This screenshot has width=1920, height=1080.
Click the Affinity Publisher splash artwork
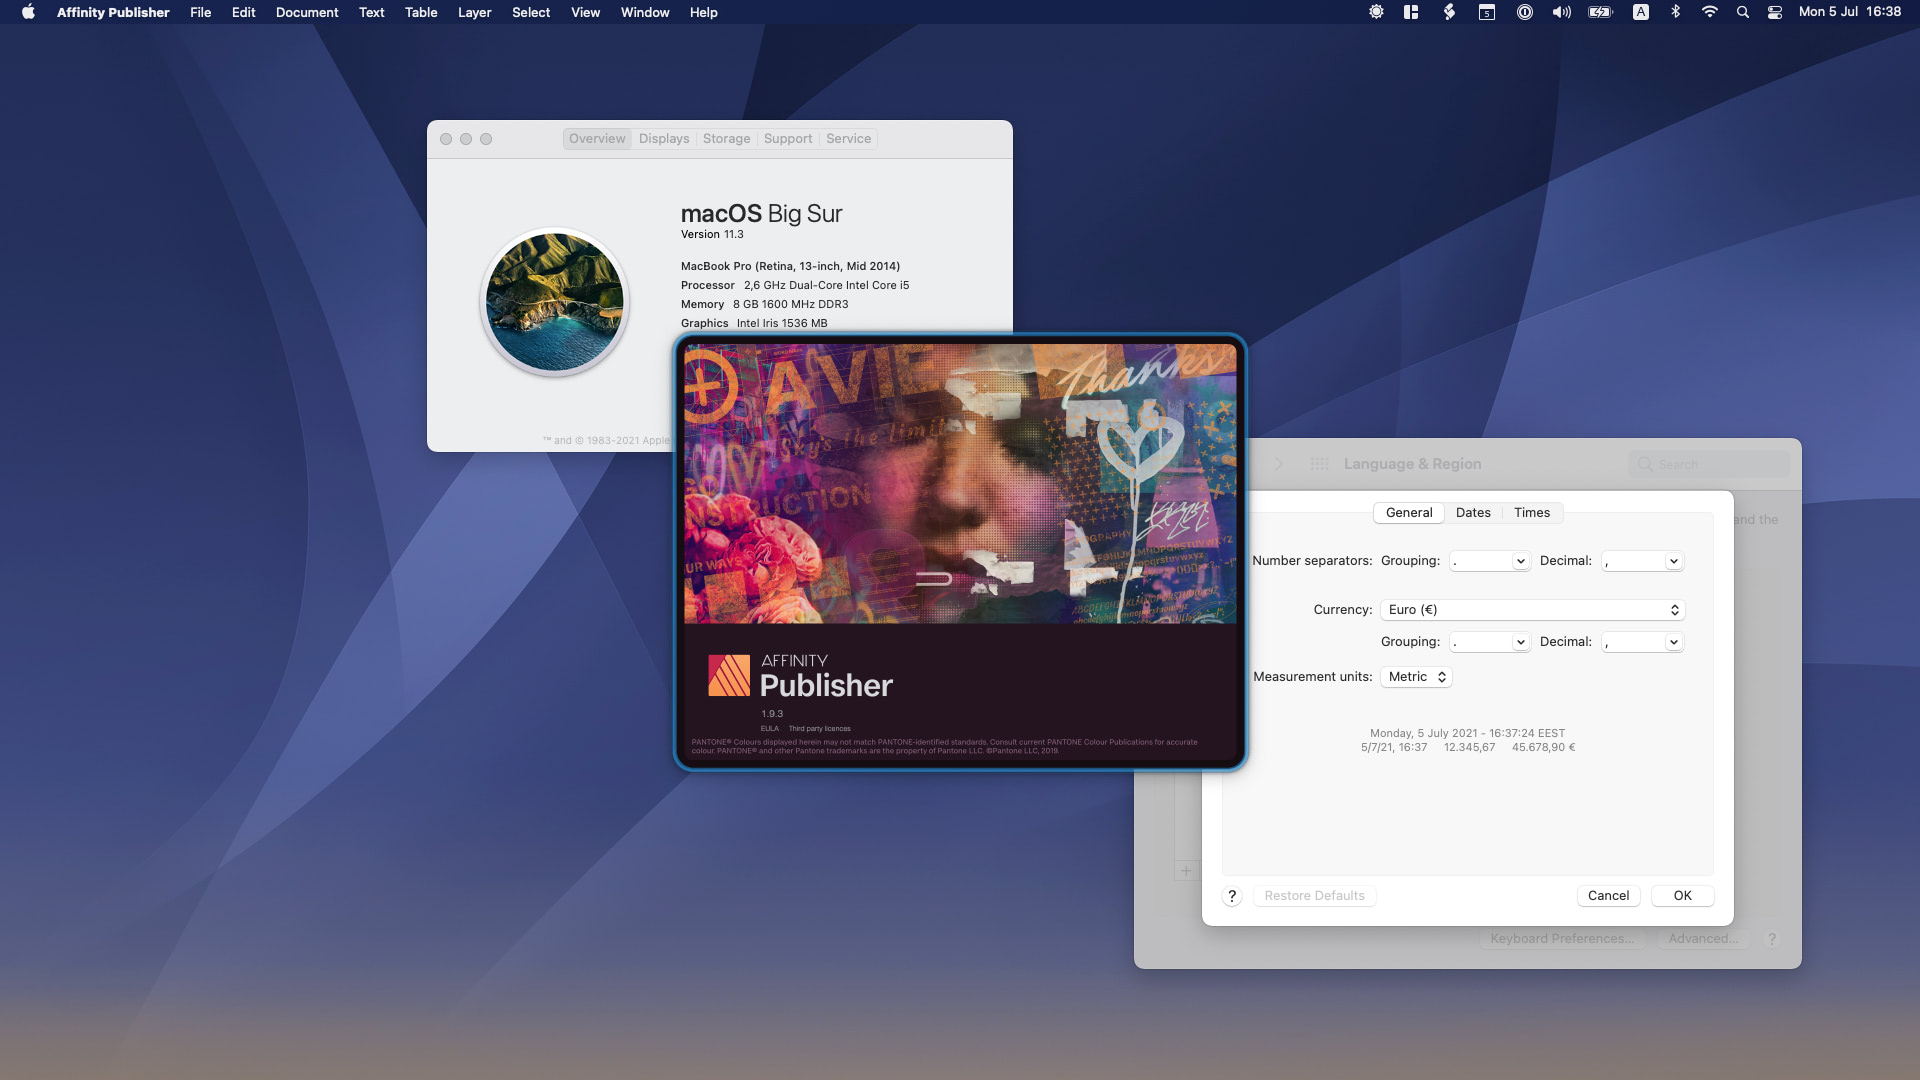click(960, 484)
